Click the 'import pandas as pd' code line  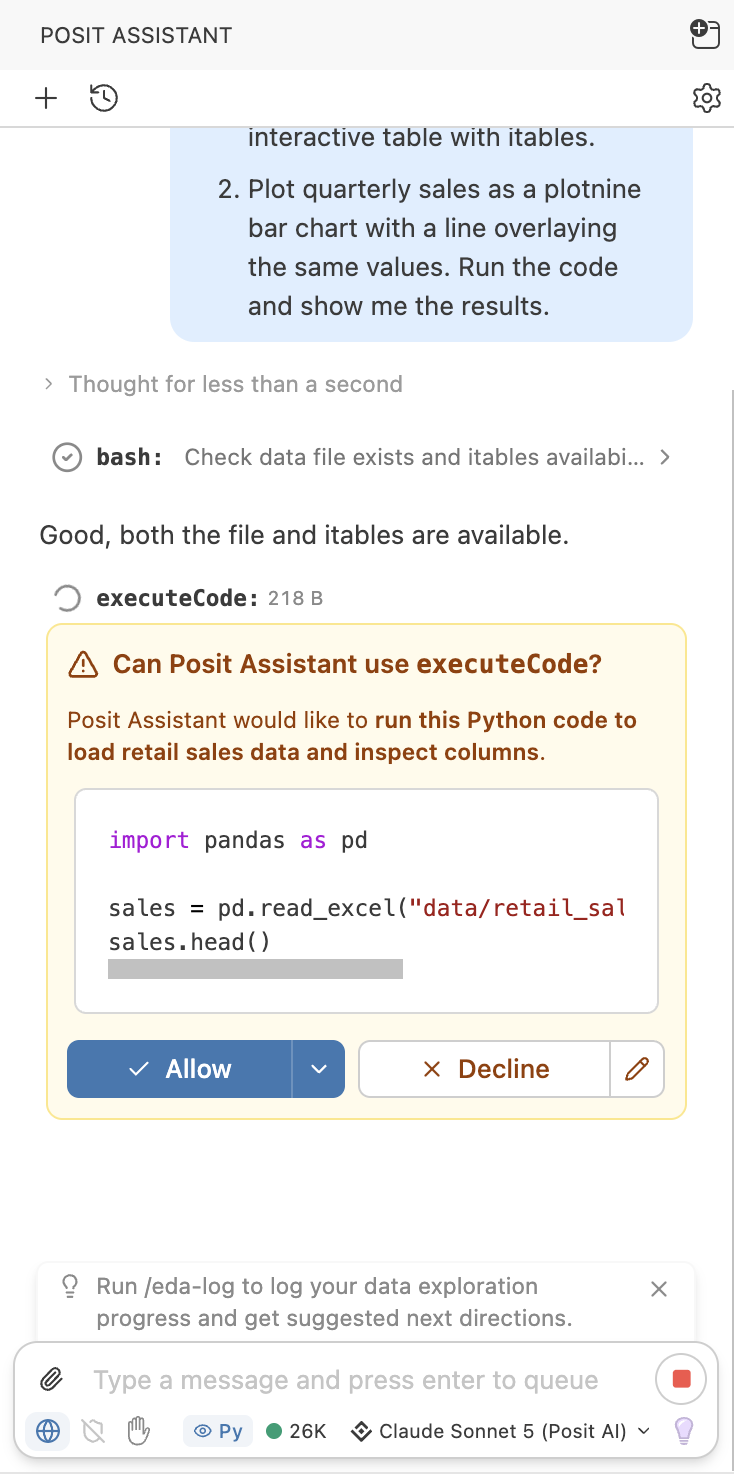click(x=238, y=840)
